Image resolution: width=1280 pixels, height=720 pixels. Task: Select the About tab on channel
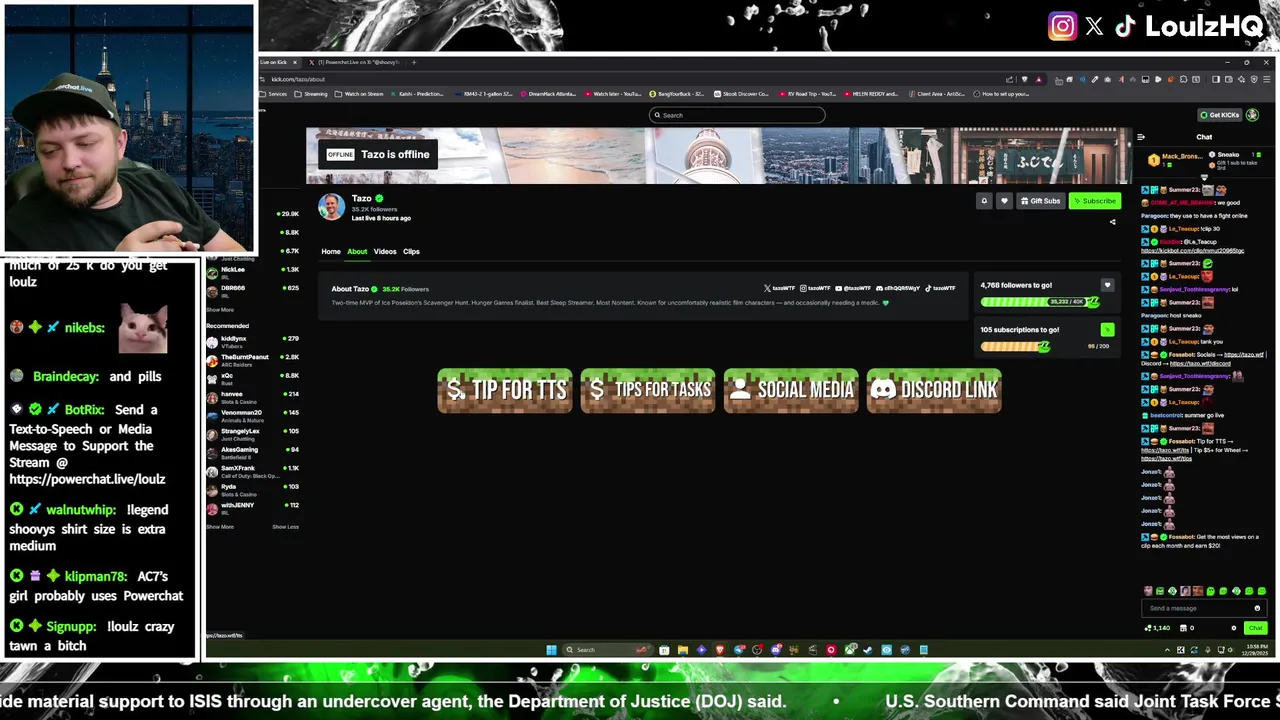coord(357,252)
